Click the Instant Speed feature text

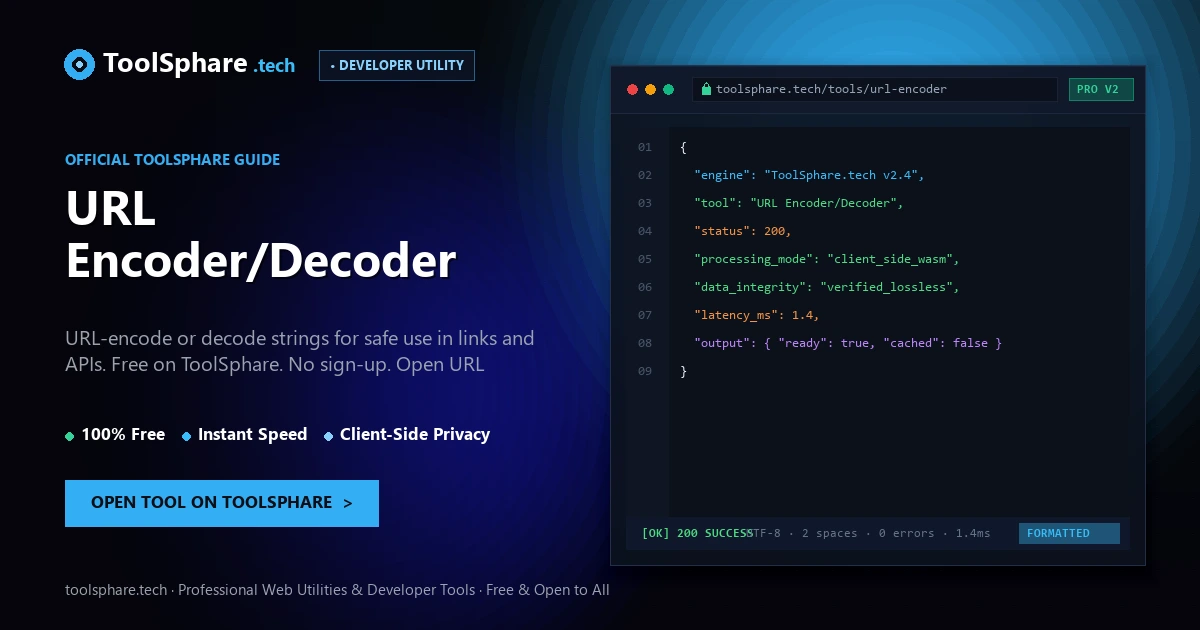click(x=253, y=434)
